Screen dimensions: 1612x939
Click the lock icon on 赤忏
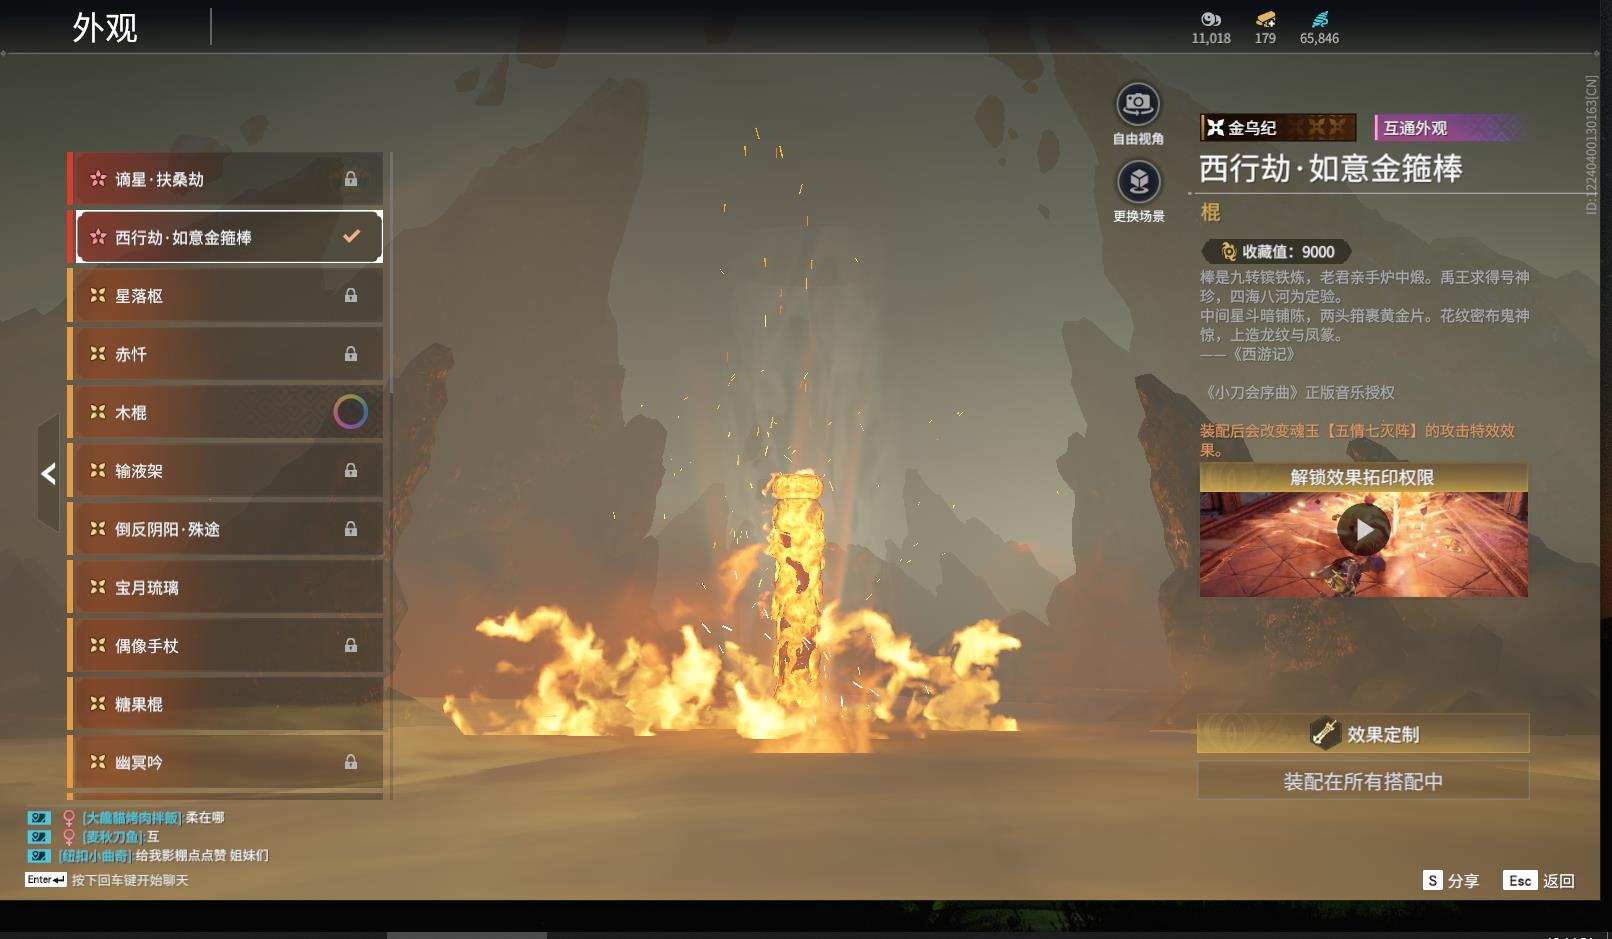tap(351, 354)
